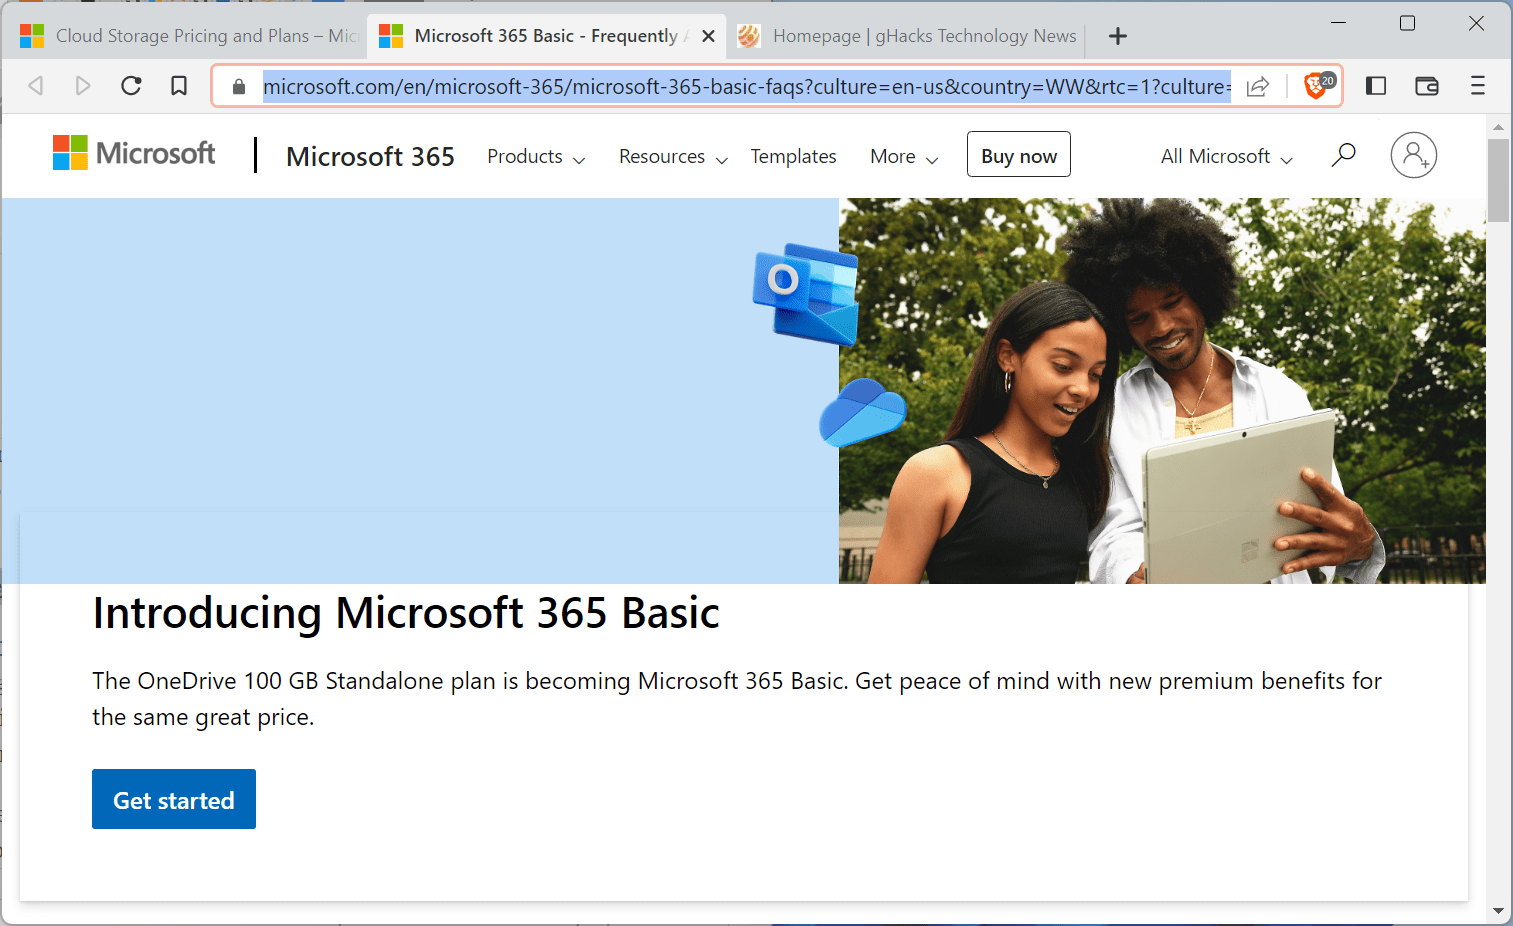Expand the More dropdown menu
The image size is (1513, 926).
tap(904, 157)
